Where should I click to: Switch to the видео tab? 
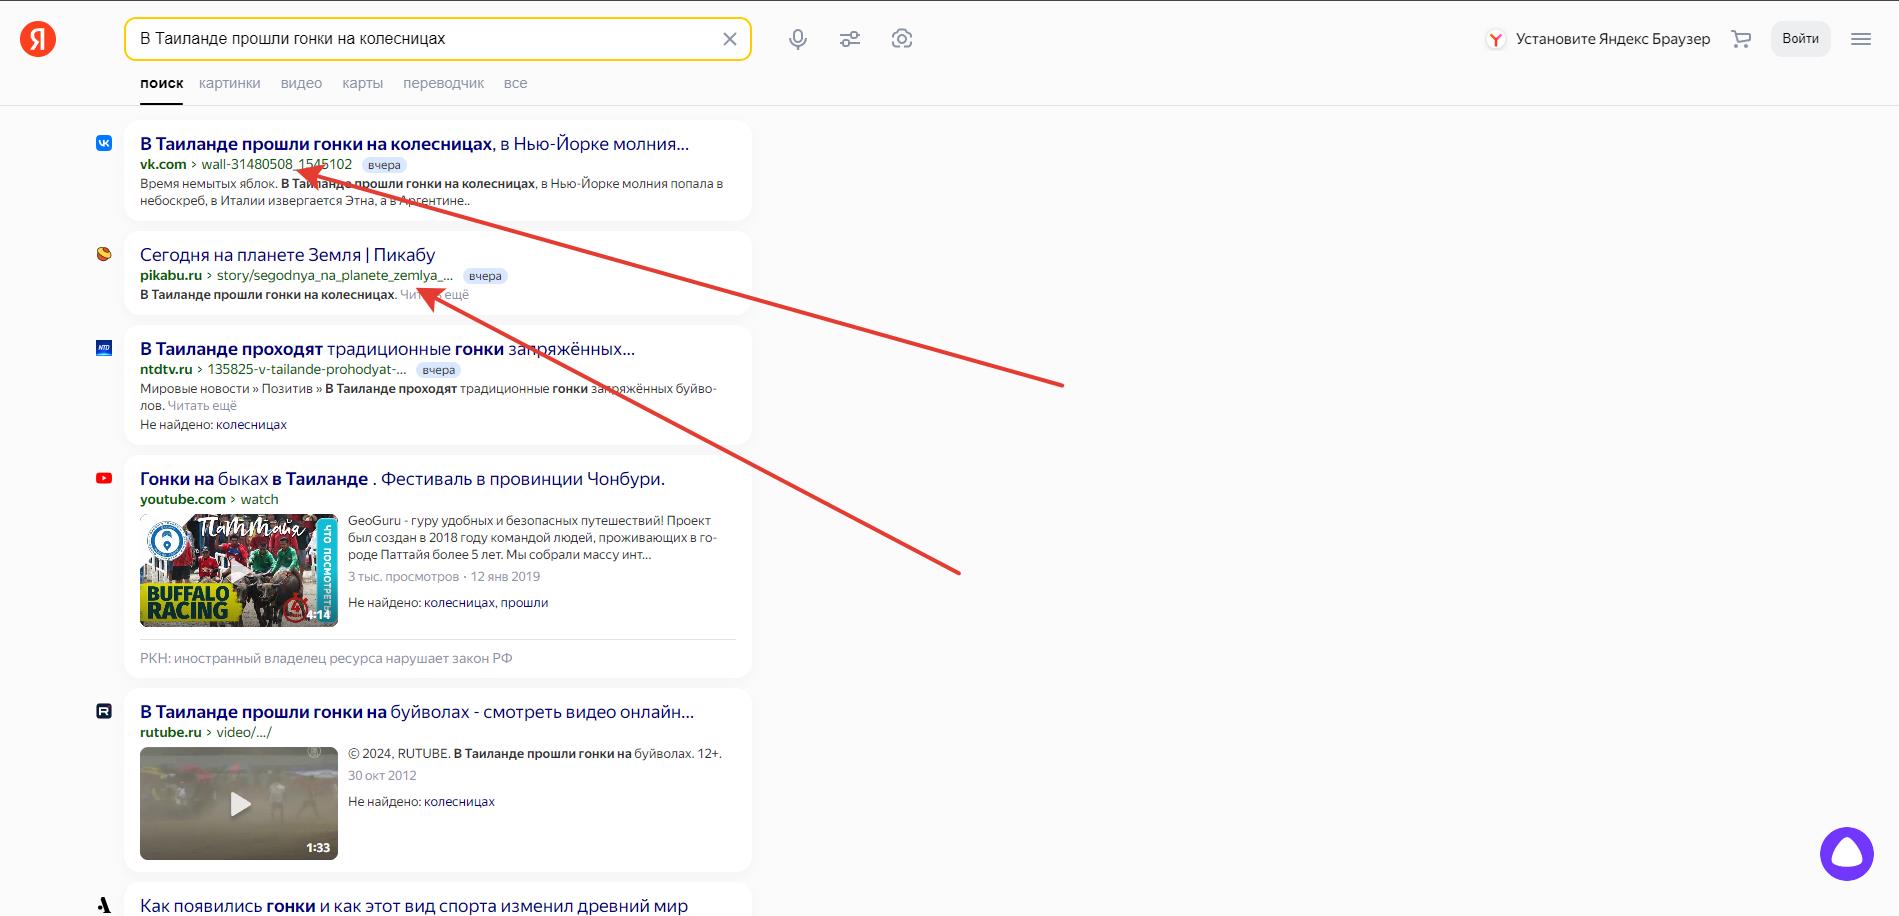[x=301, y=83]
